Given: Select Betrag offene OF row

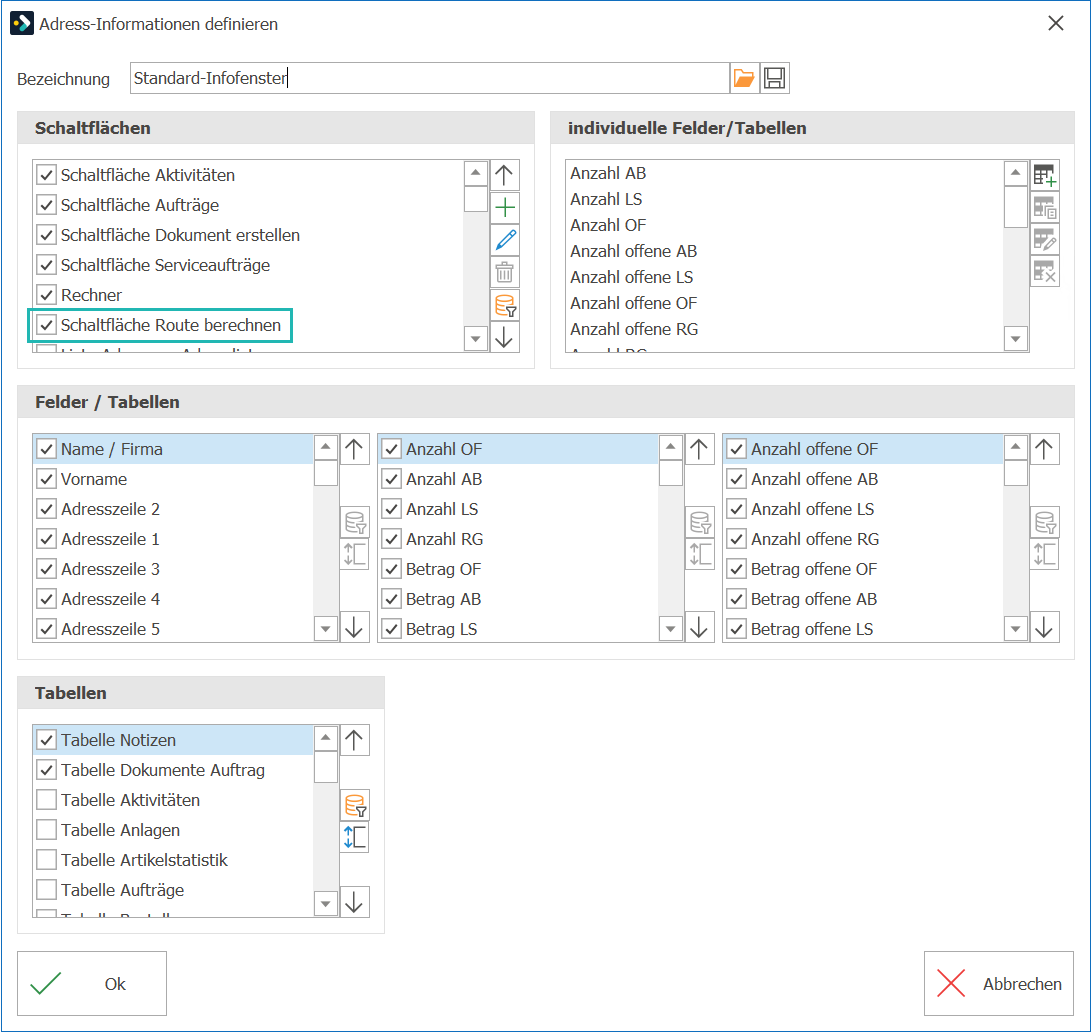Looking at the screenshot, I should (864, 569).
